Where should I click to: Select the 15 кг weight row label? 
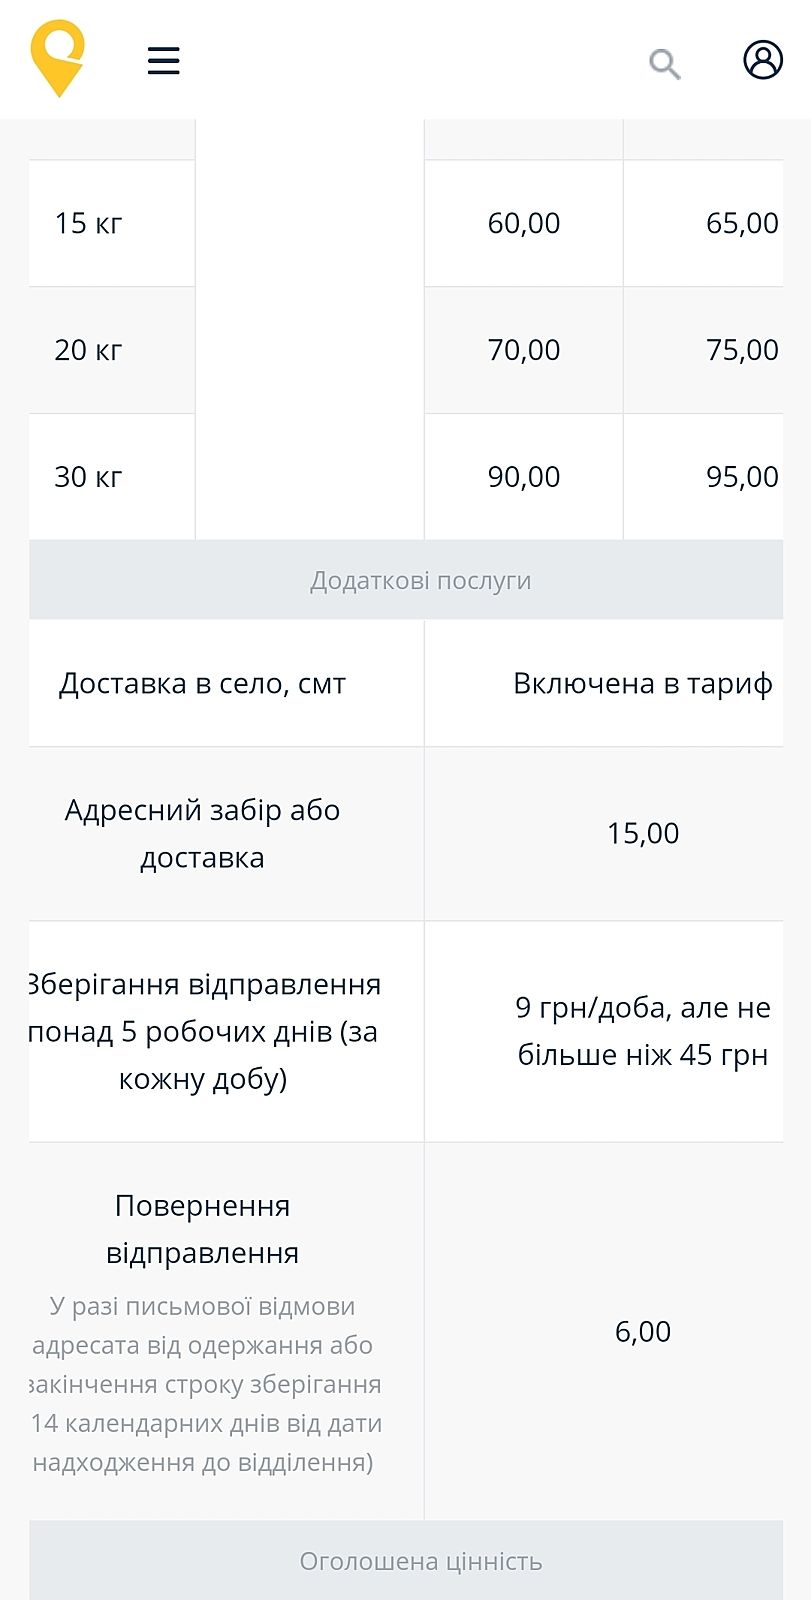(88, 223)
